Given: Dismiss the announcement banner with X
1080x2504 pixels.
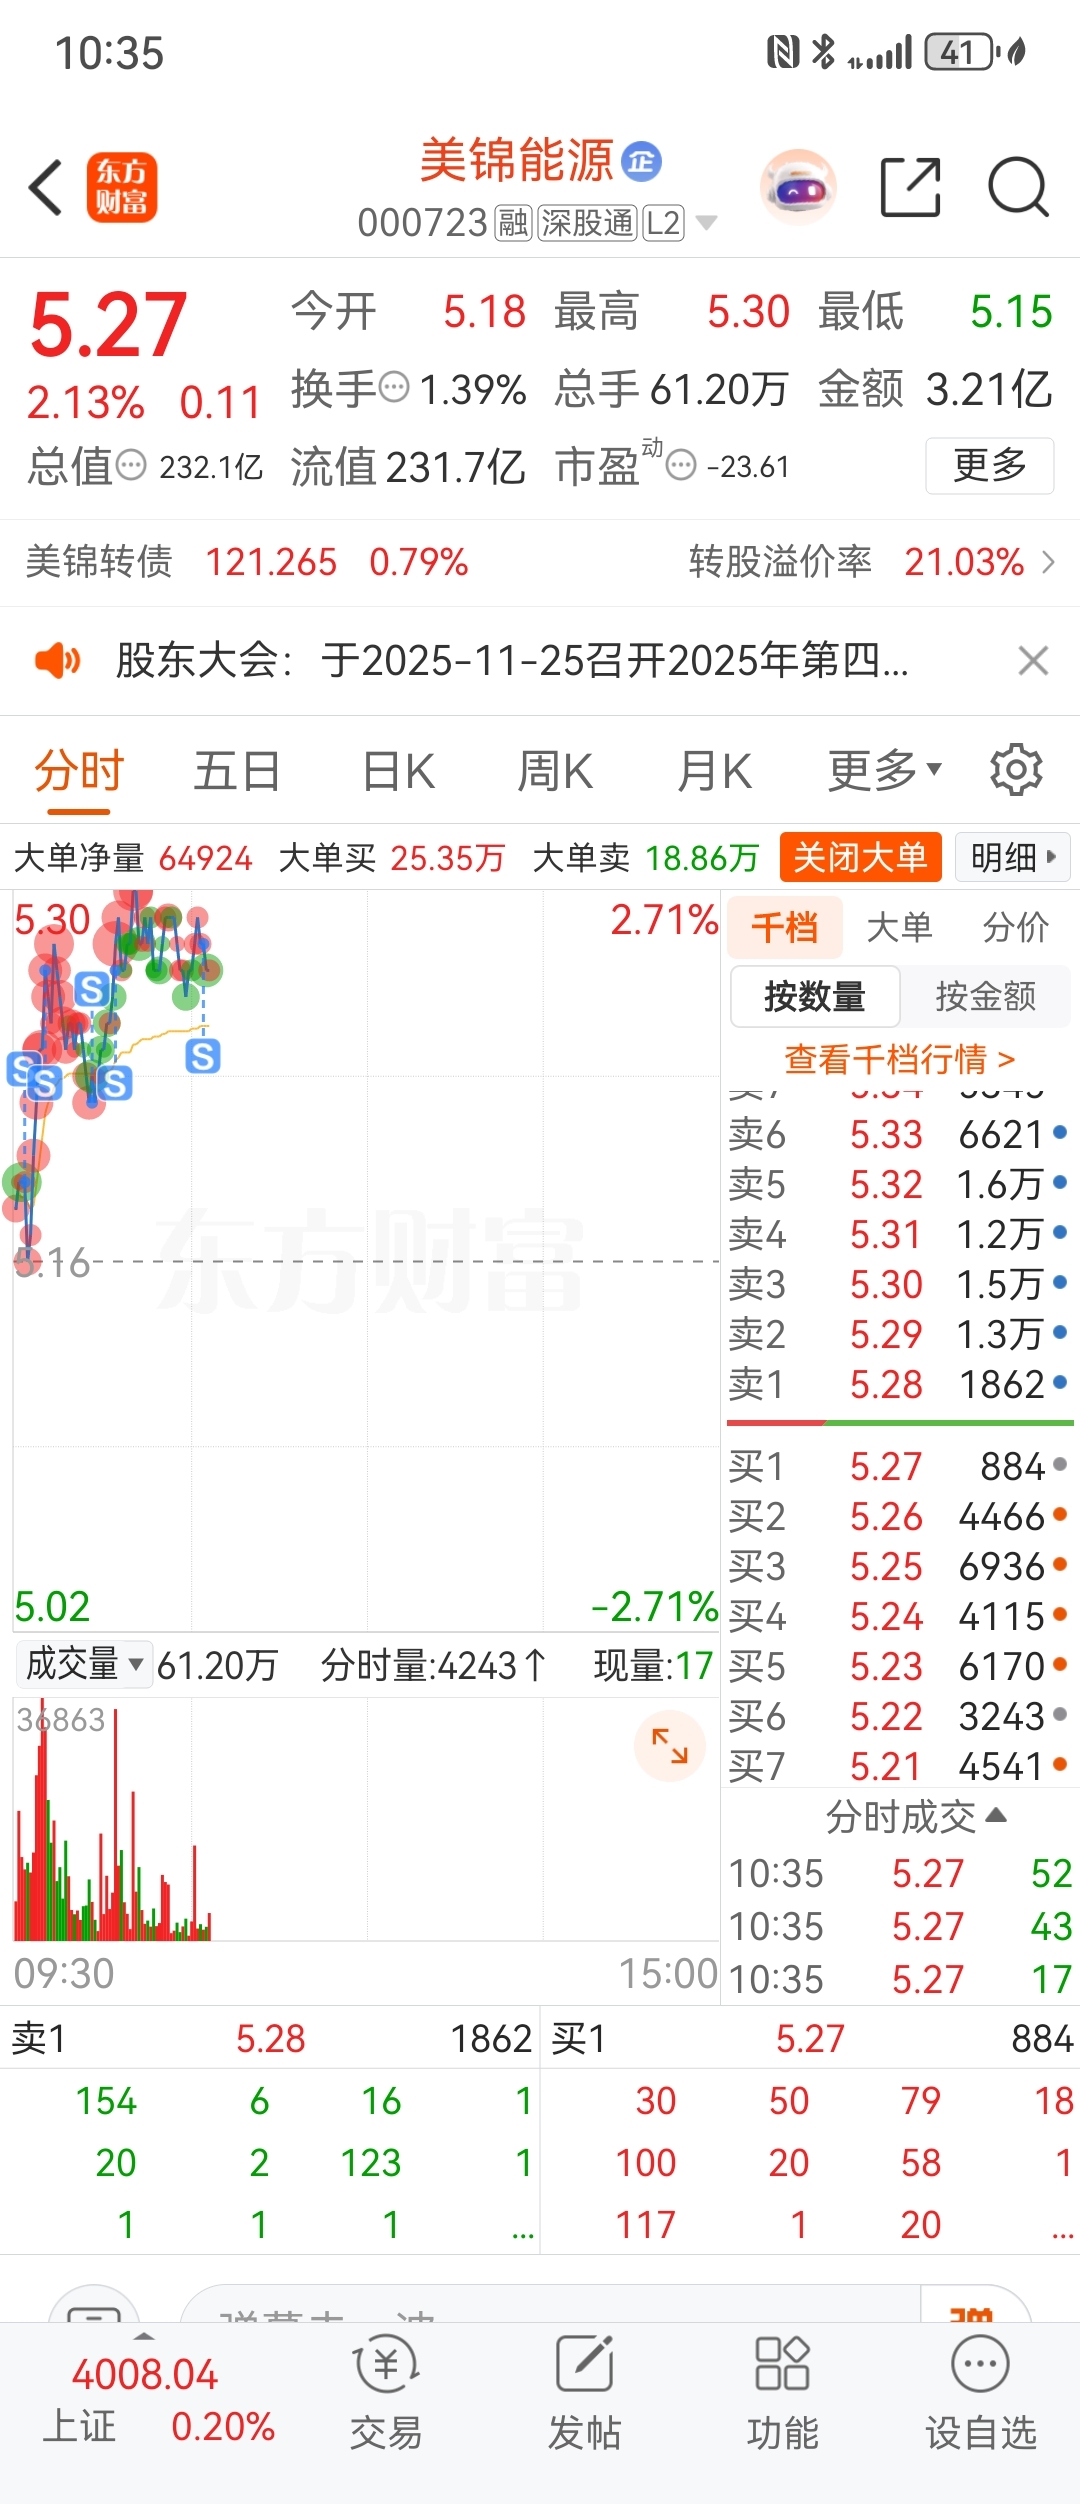Looking at the screenshot, I should [x=1033, y=661].
